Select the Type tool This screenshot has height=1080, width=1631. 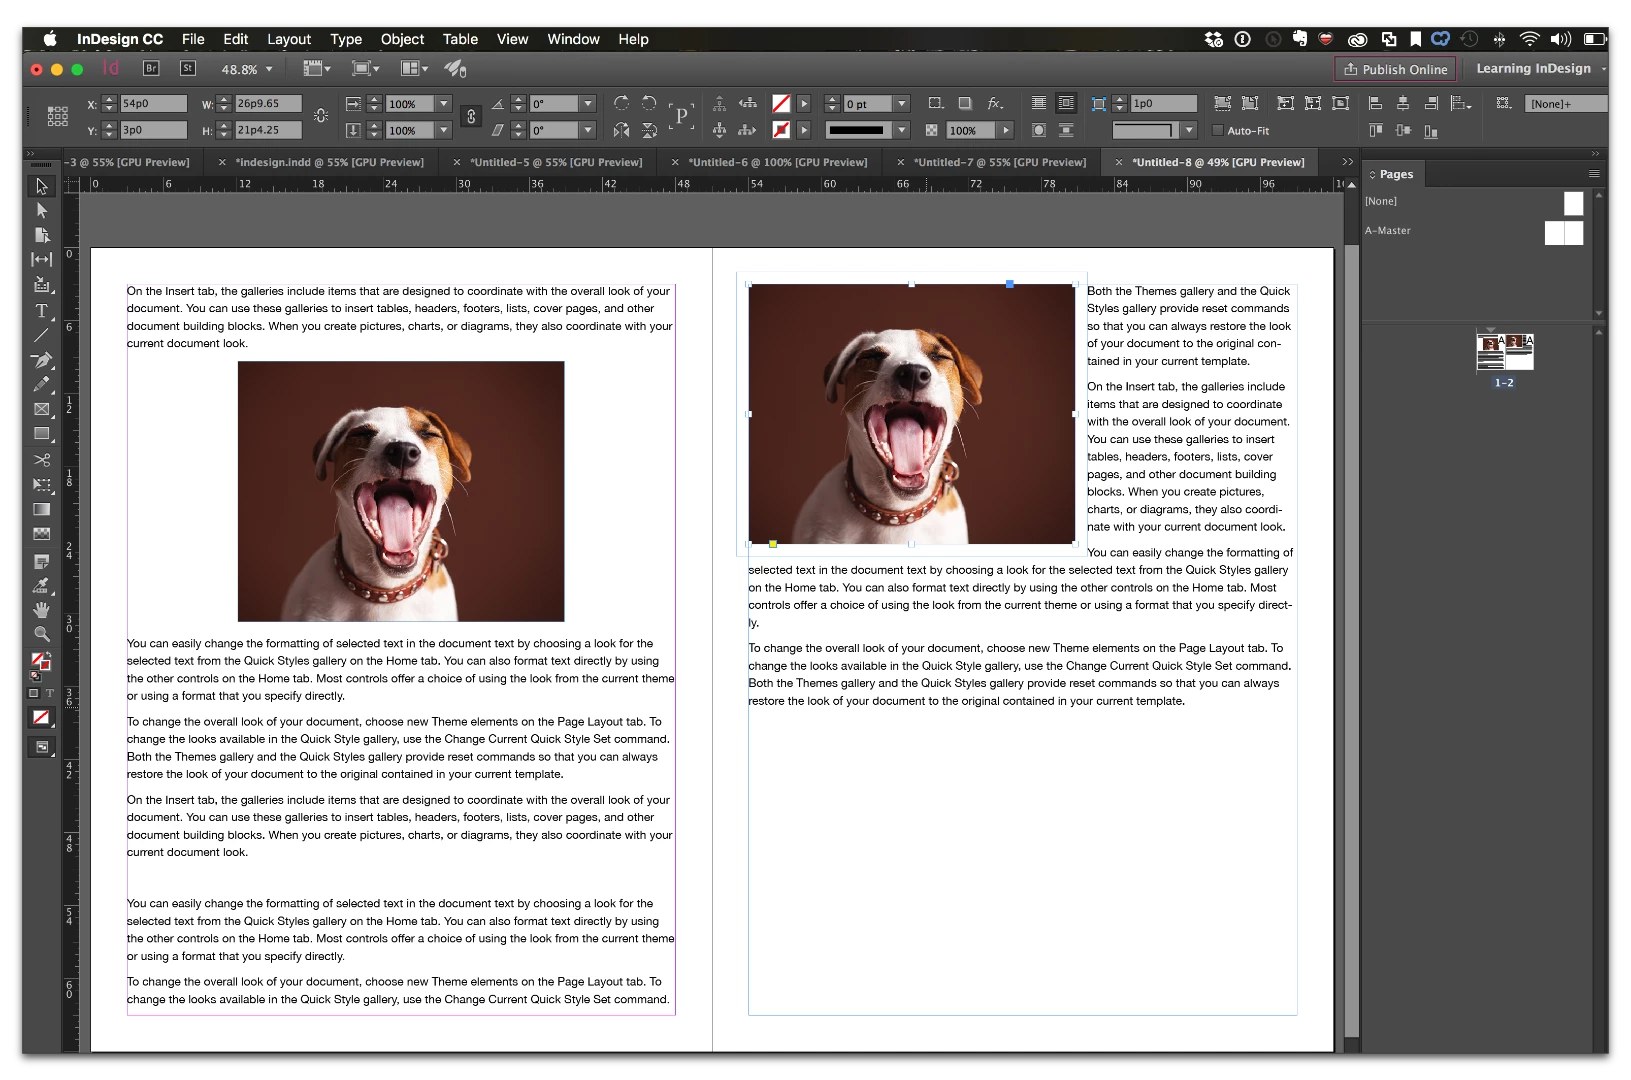click(41, 311)
